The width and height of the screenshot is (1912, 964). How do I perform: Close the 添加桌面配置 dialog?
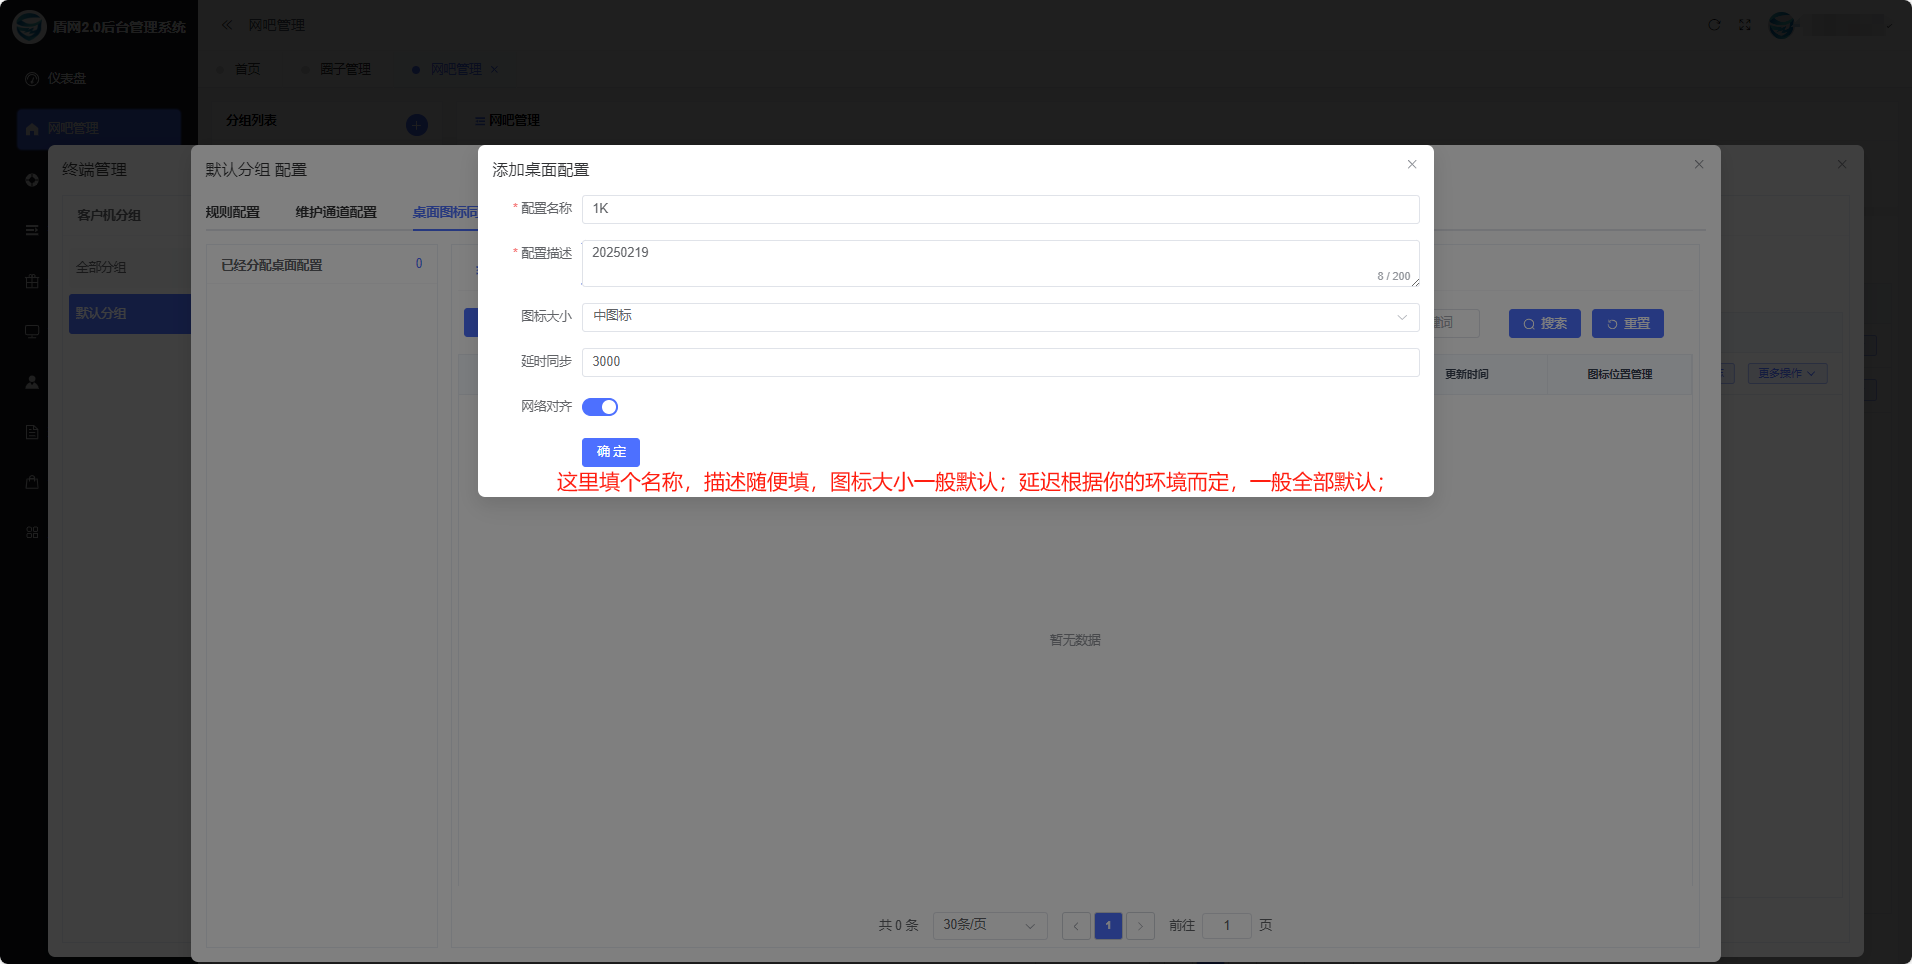tap(1412, 165)
